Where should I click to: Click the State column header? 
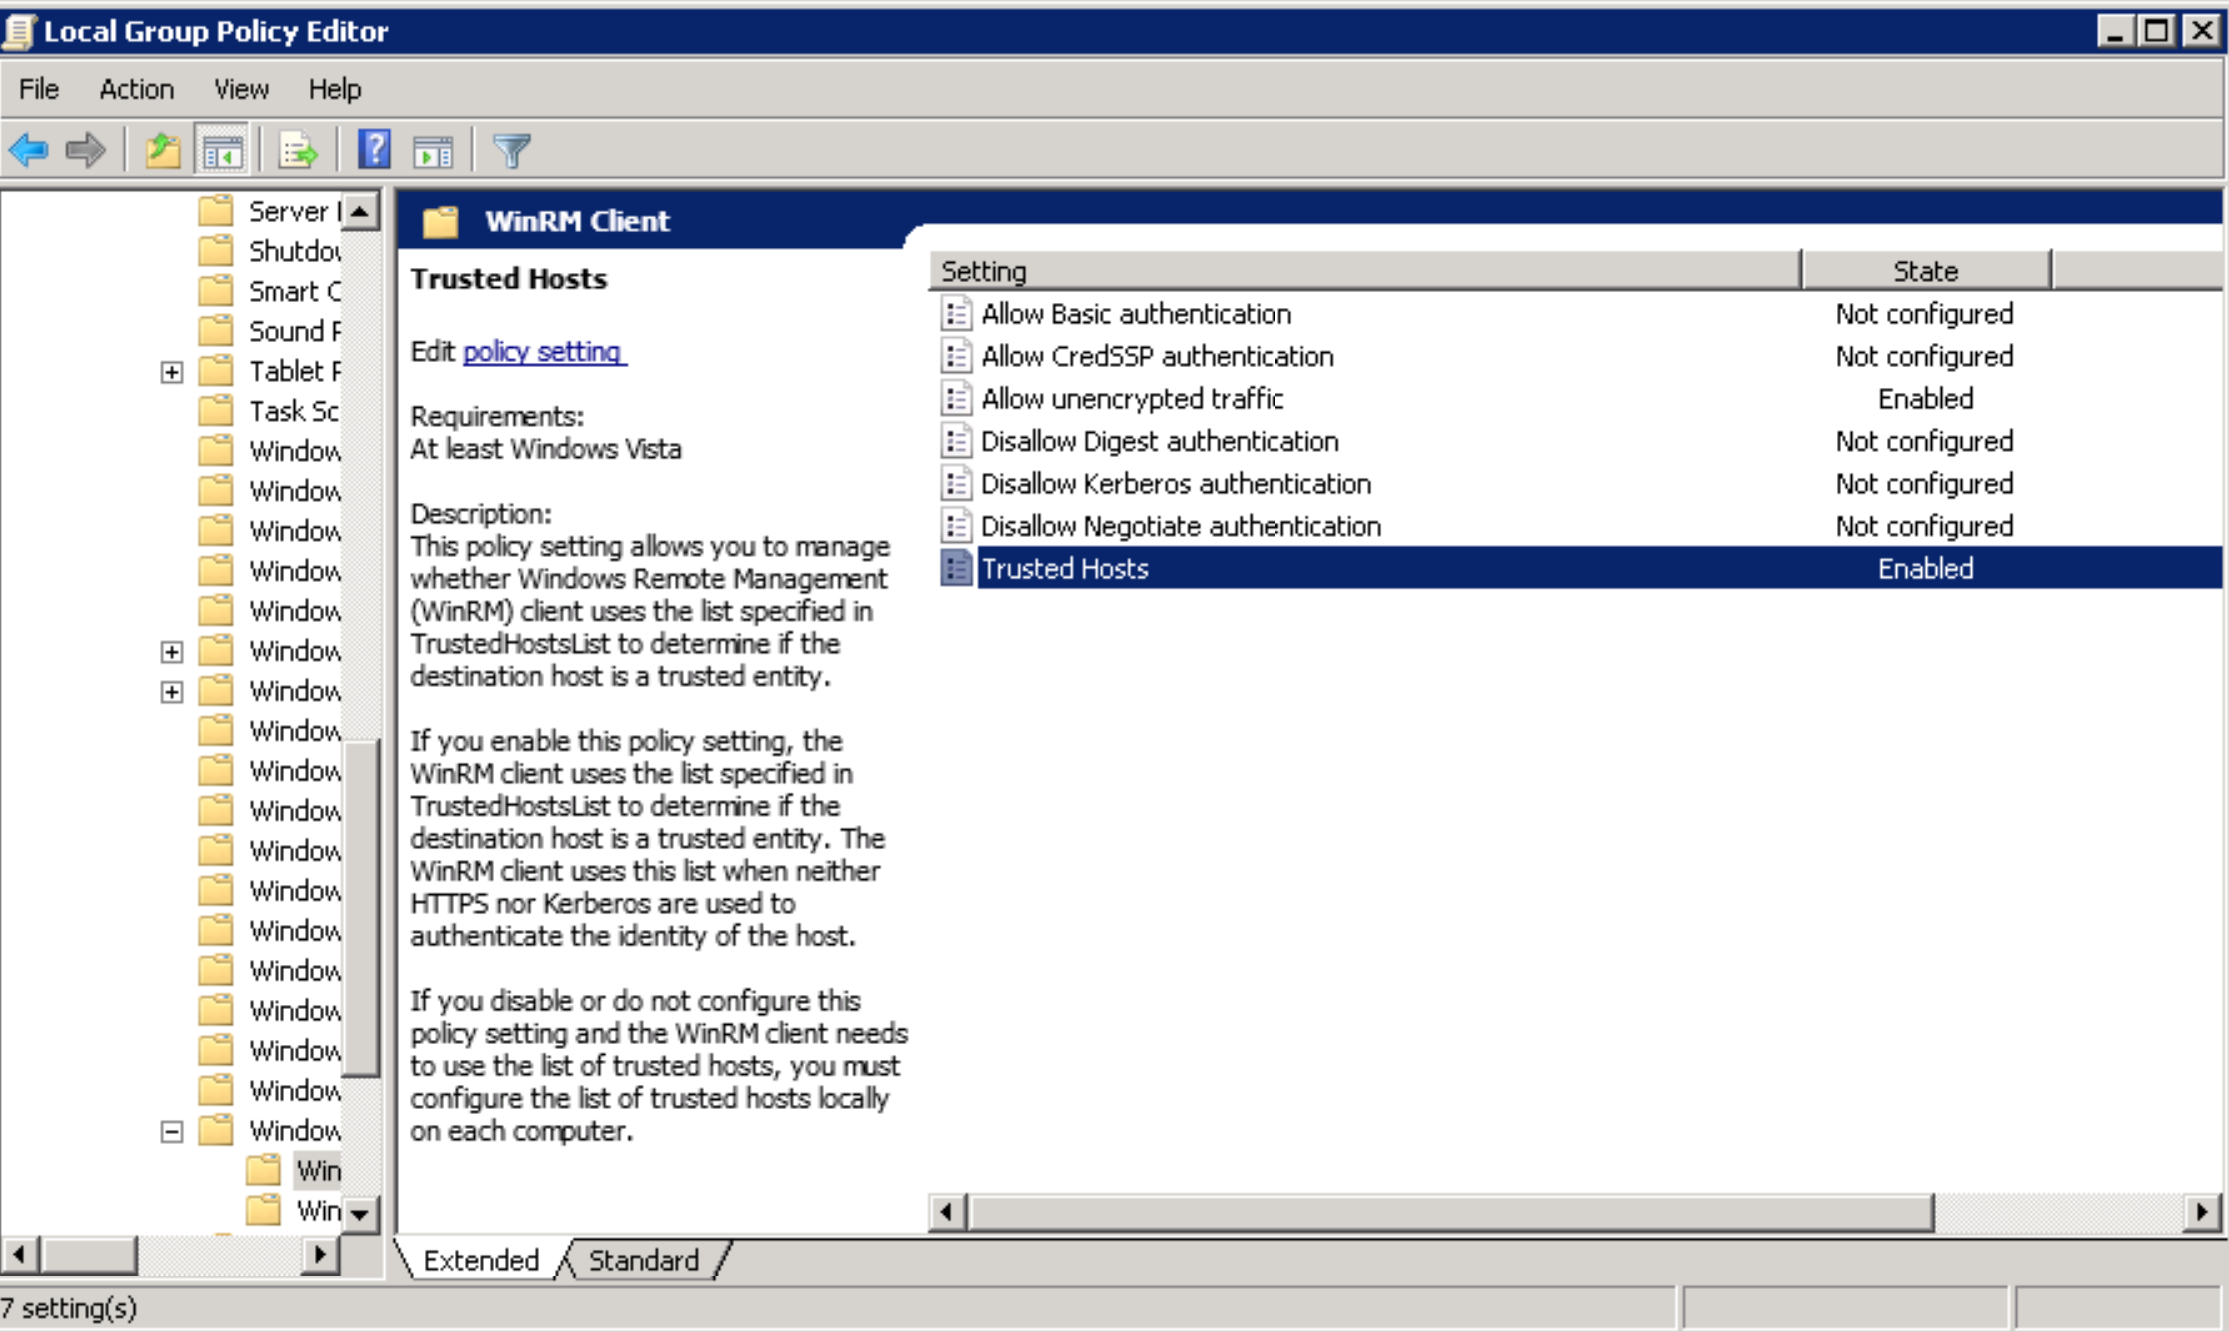1924,271
